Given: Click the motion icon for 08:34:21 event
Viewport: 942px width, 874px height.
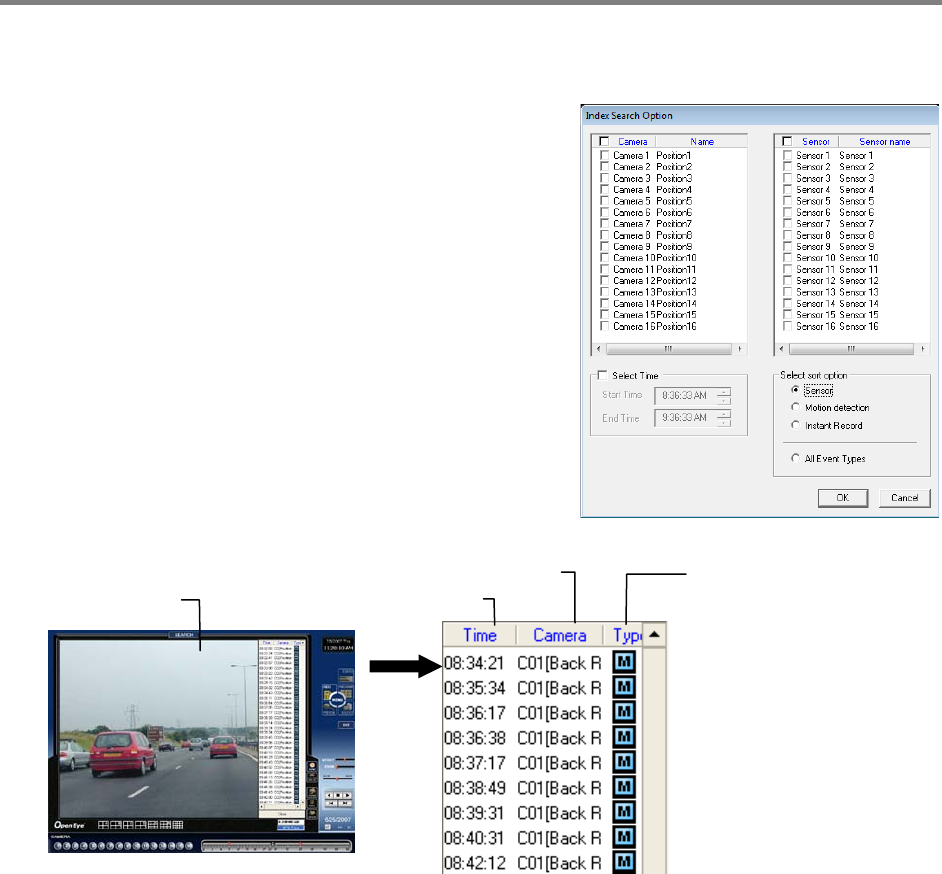Looking at the screenshot, I should coord(624,663).
